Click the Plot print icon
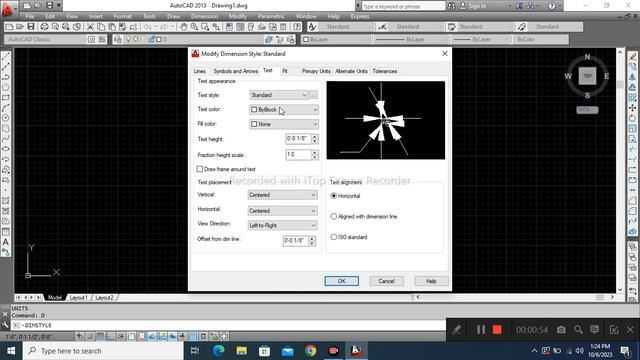640x360 pixels. point(44,27)
